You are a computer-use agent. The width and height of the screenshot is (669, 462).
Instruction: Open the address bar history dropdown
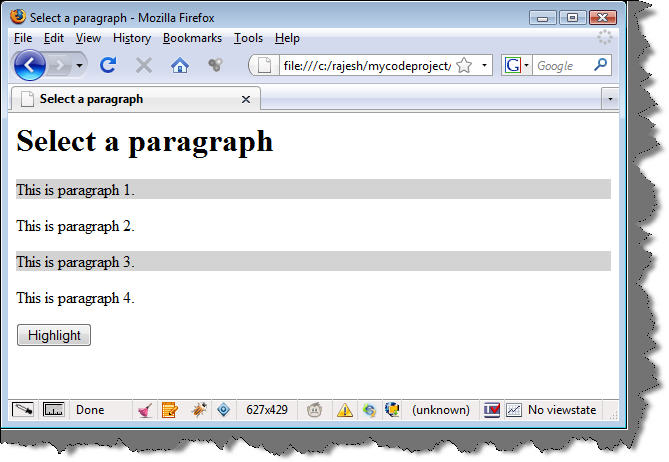[484, 65]
